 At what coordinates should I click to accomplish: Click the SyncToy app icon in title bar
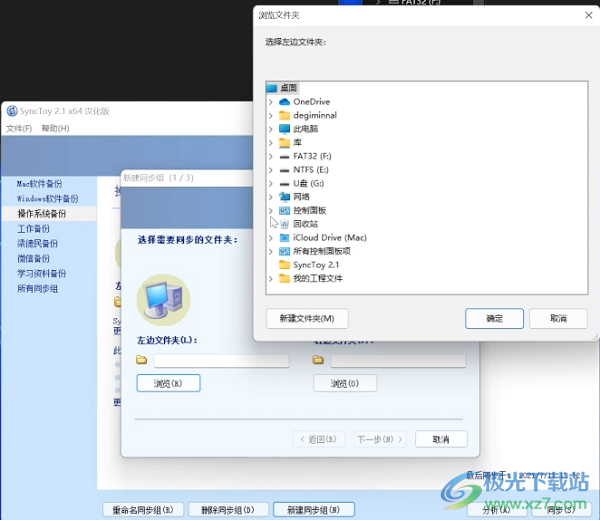pyautogui.click(x=12, y=111)
